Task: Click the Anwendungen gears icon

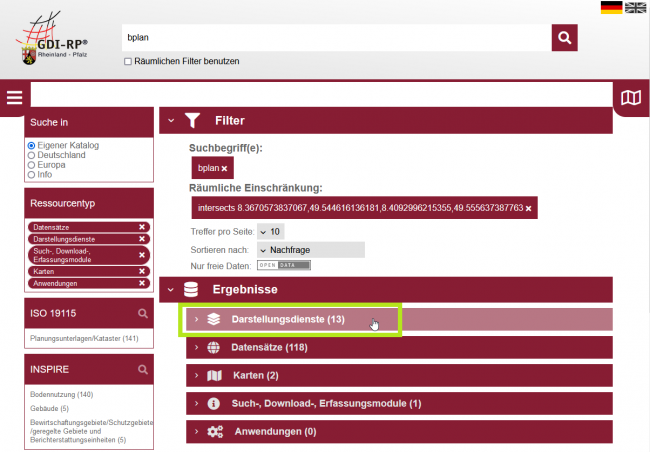Action: tap(215, 432)
